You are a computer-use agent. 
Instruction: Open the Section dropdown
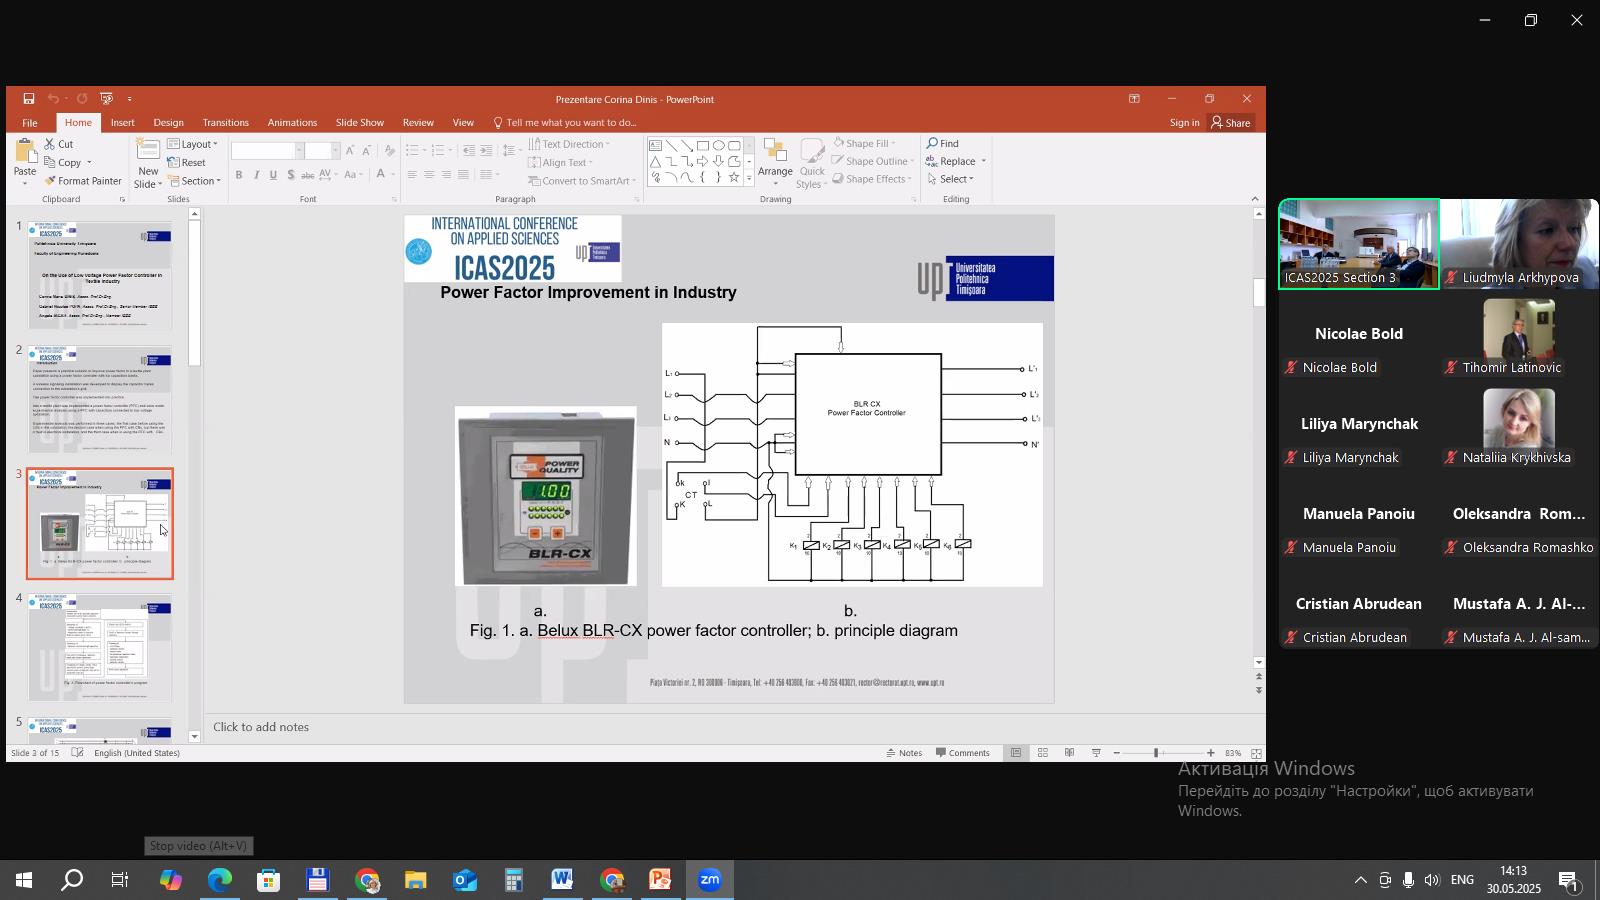pos(194,181)
